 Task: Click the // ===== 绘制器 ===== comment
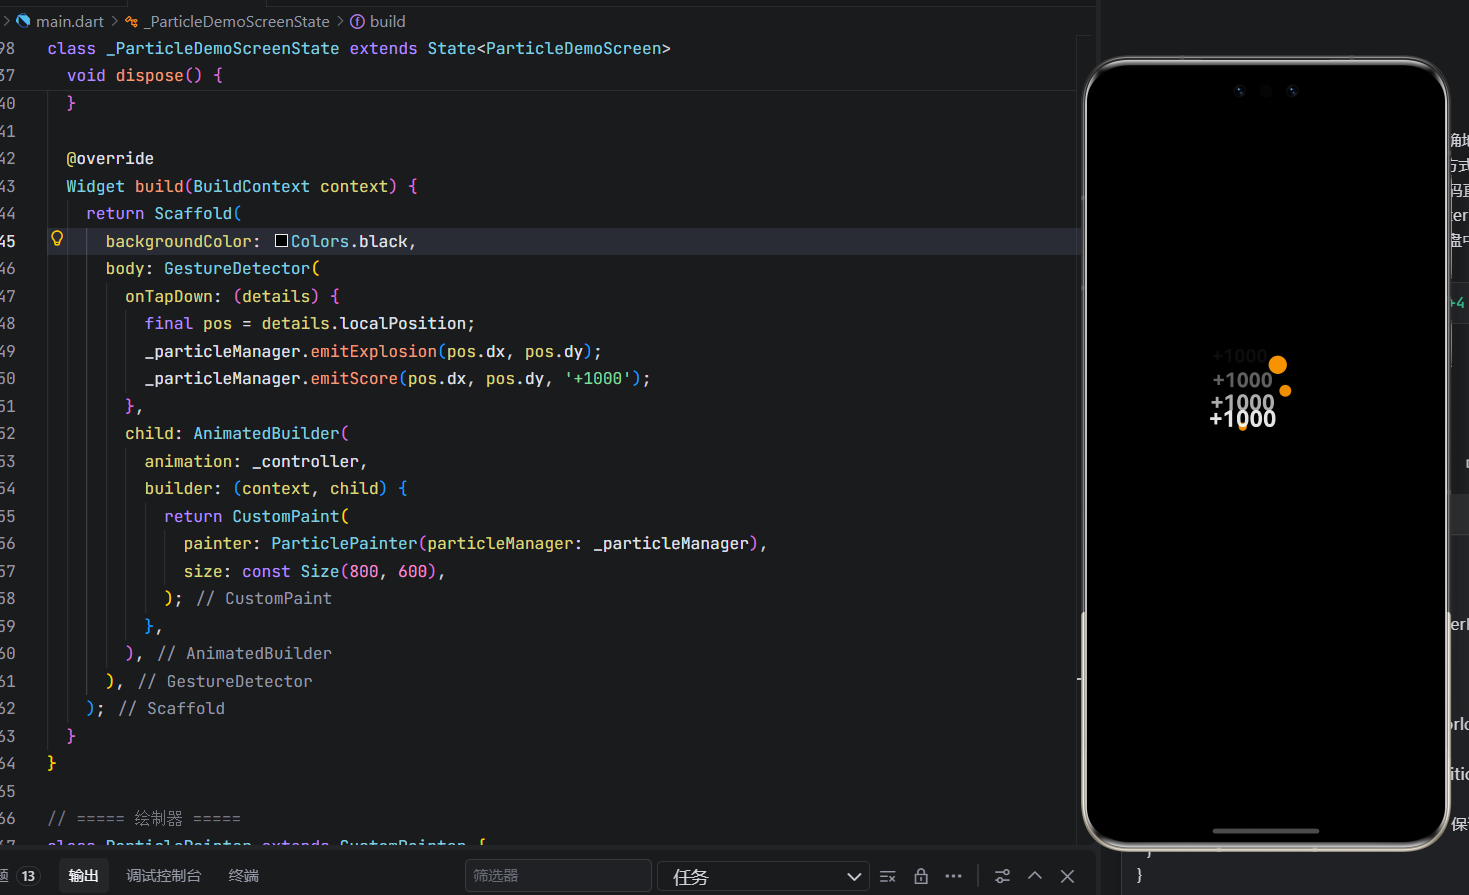144,818
